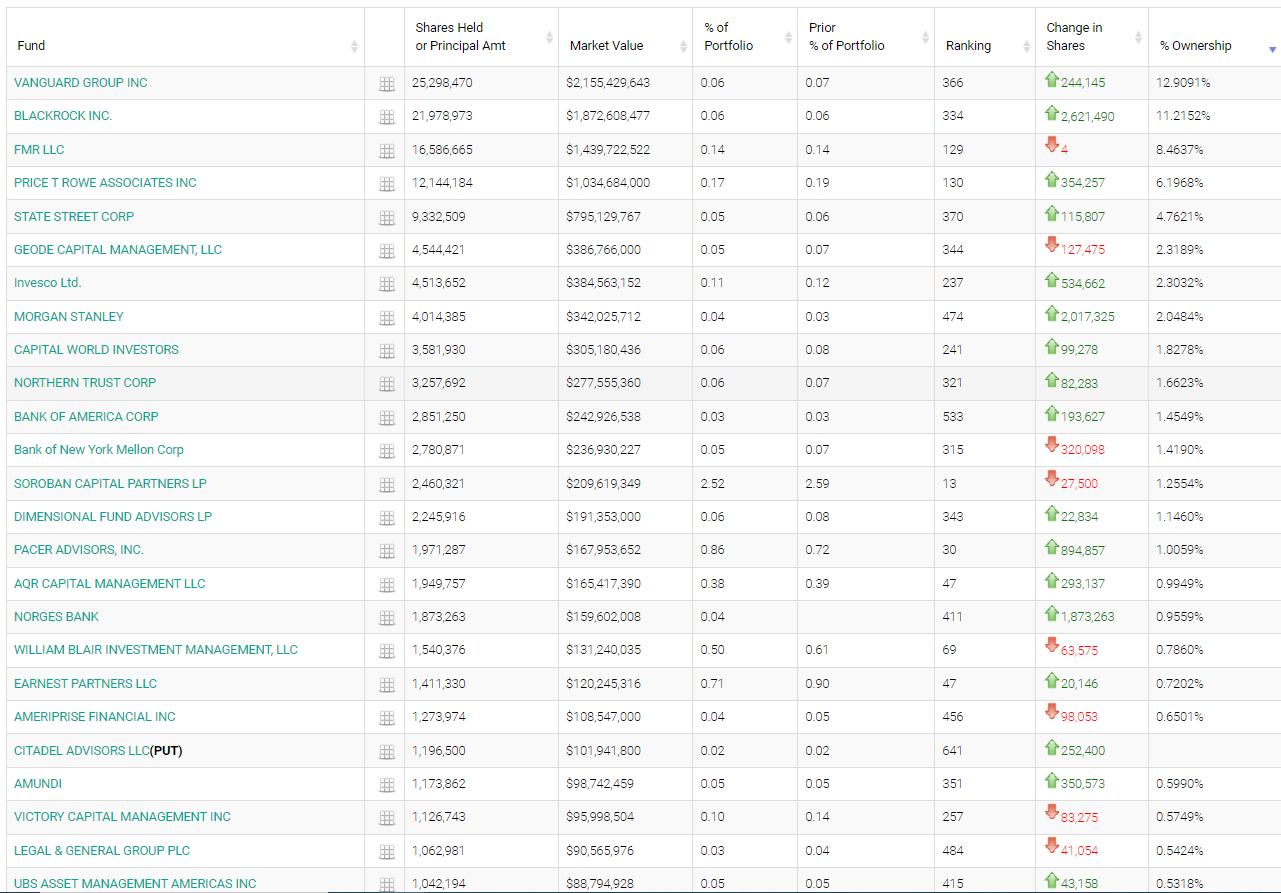The height and width of the screenshot is (893, 1281).
Task: Open VANGUARD GROUP INC fund link
Action: click(81, 83)
